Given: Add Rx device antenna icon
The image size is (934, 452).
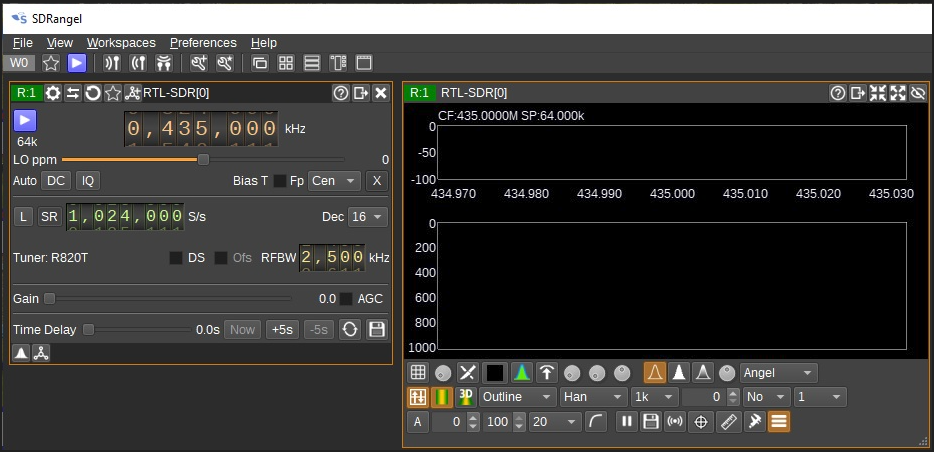Looking at the screenshot, I should (112, 63).
